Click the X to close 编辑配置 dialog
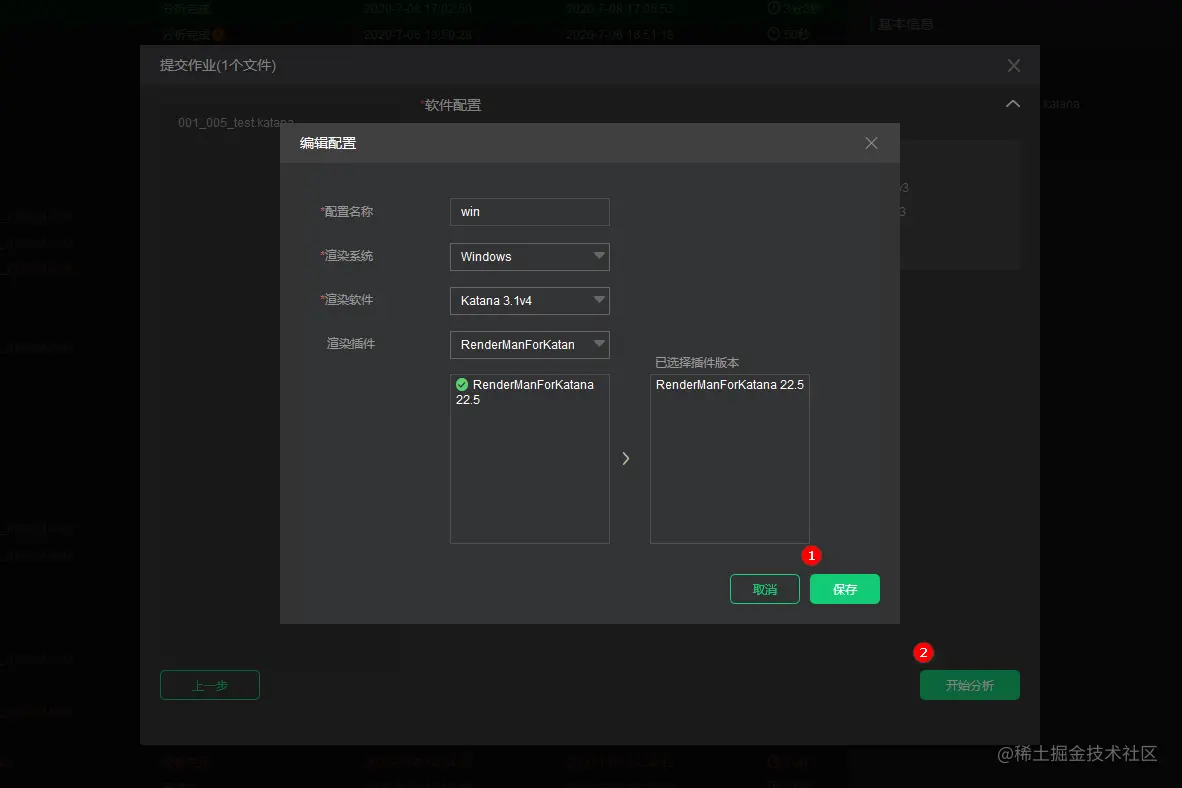The width and height of the screenshot is (1182, 788). click(870, 143)
